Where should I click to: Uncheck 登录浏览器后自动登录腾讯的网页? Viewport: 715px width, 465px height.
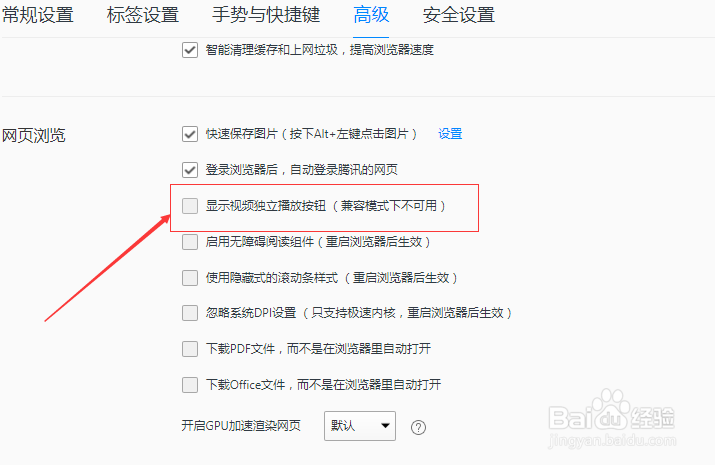[190, 170]
